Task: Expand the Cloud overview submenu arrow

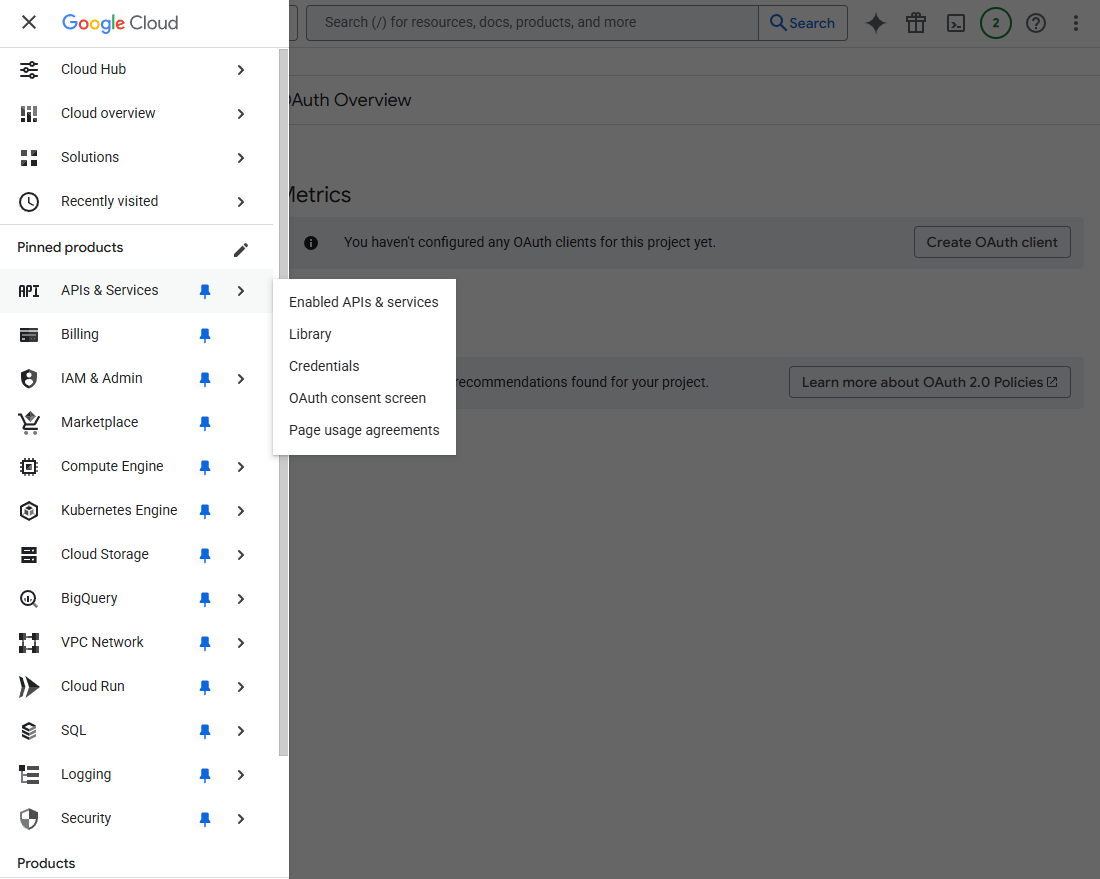Action: pos(241,114)
